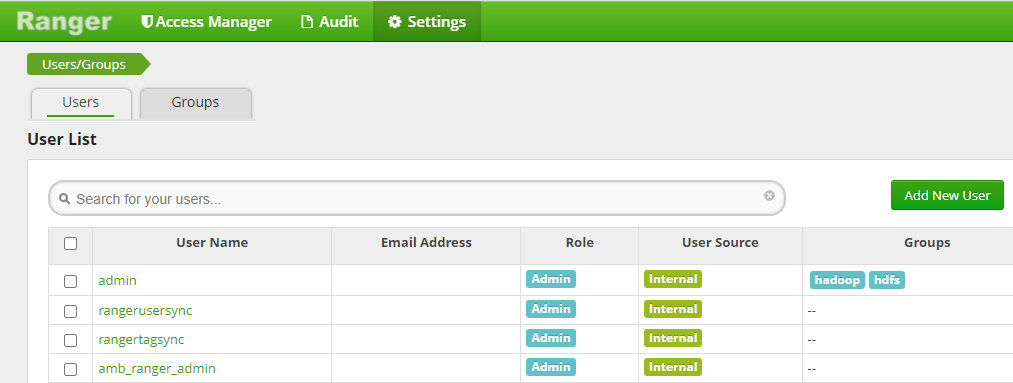Focus the Search for your users field
Viewport: 1013px width, 383px height.
tap(417, 198)
